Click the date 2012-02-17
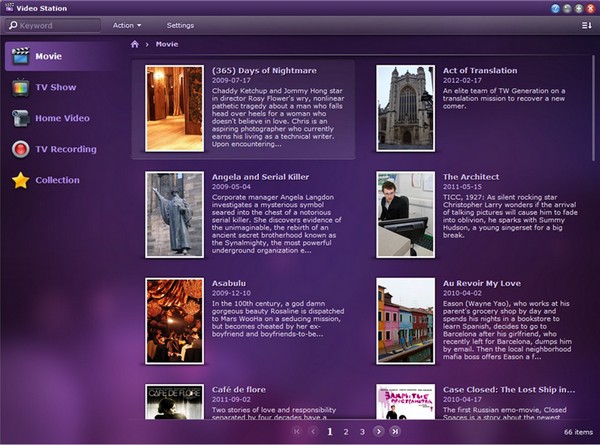 462,81
